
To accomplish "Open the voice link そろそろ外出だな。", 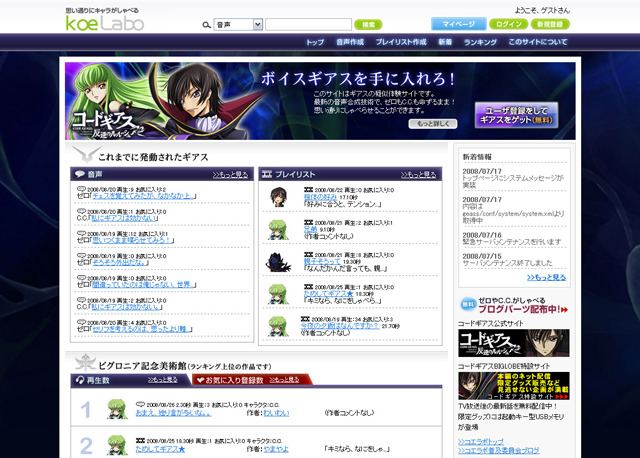I will 118,262.
